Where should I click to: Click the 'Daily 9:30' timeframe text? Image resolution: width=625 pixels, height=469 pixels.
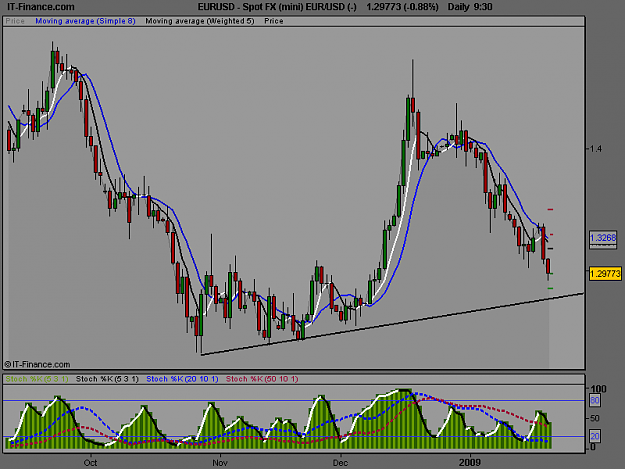tap(470, 7)
